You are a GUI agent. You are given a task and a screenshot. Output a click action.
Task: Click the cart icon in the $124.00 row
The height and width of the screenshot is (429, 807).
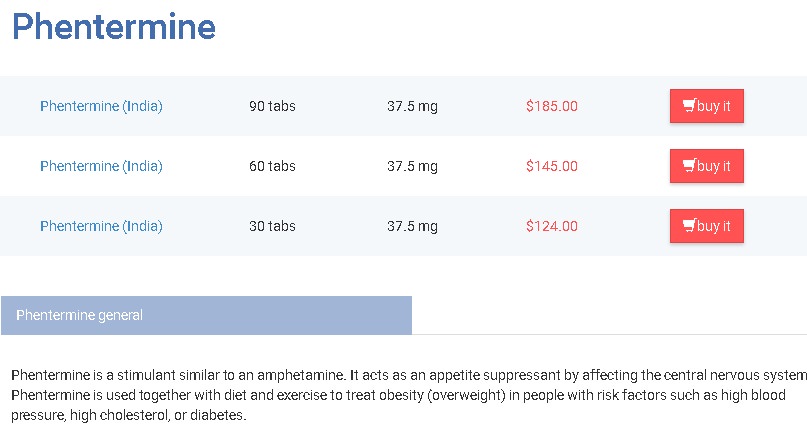point(689,226)
